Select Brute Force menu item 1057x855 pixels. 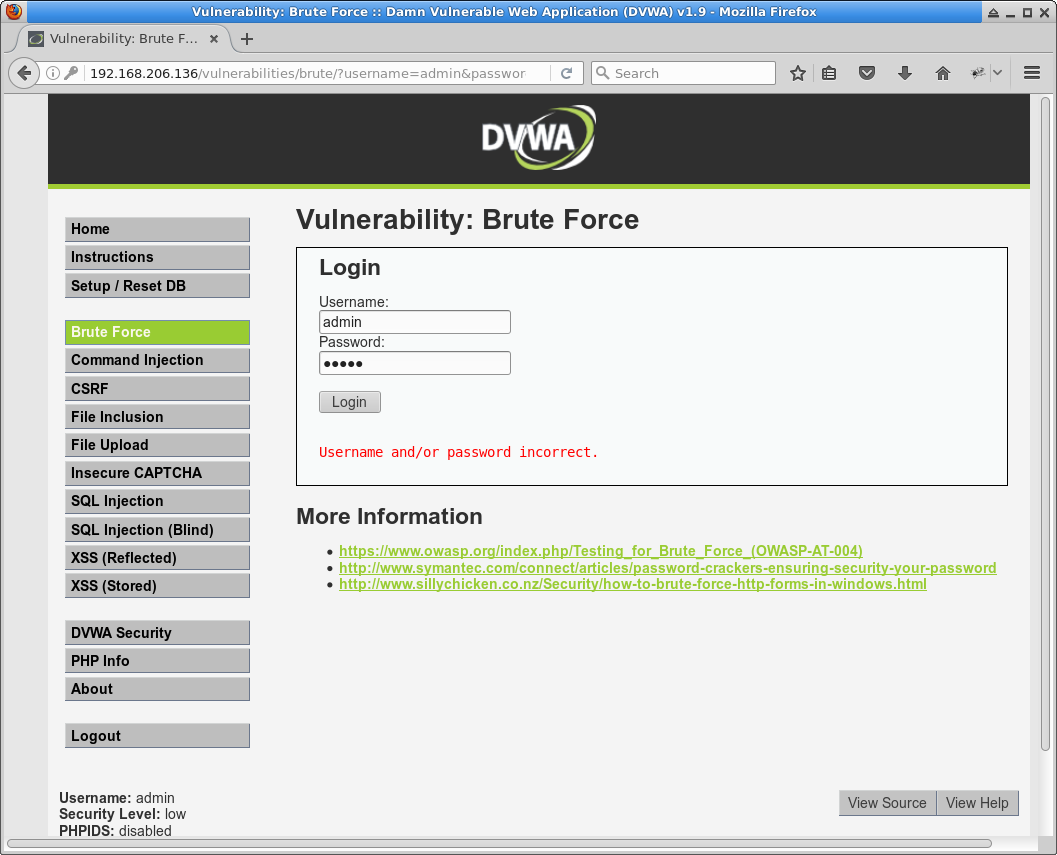(157, 332)
